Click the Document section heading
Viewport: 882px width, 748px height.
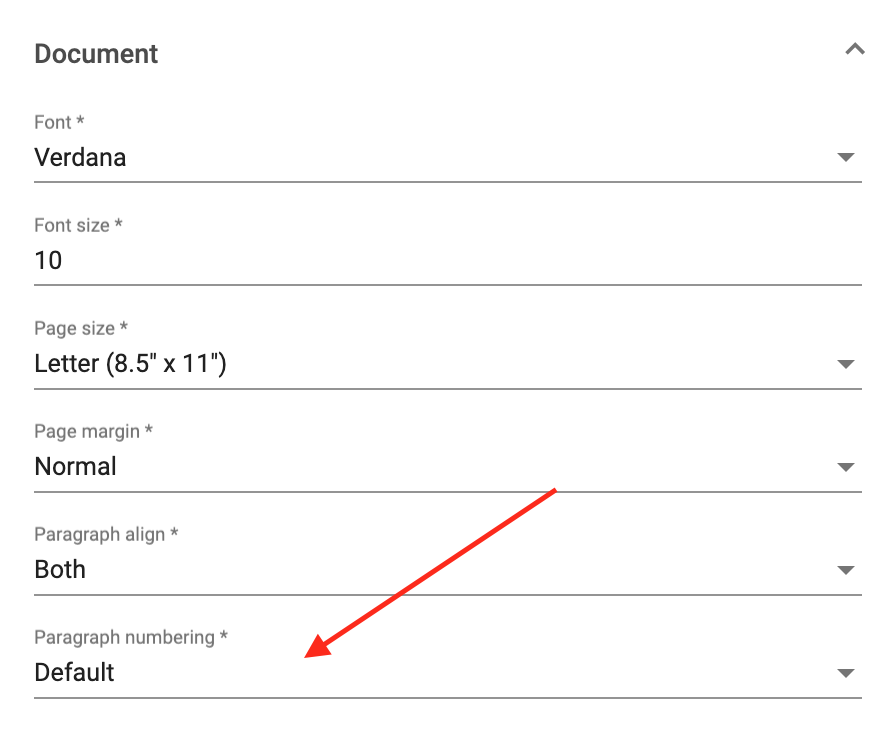(x=96, y=53)
